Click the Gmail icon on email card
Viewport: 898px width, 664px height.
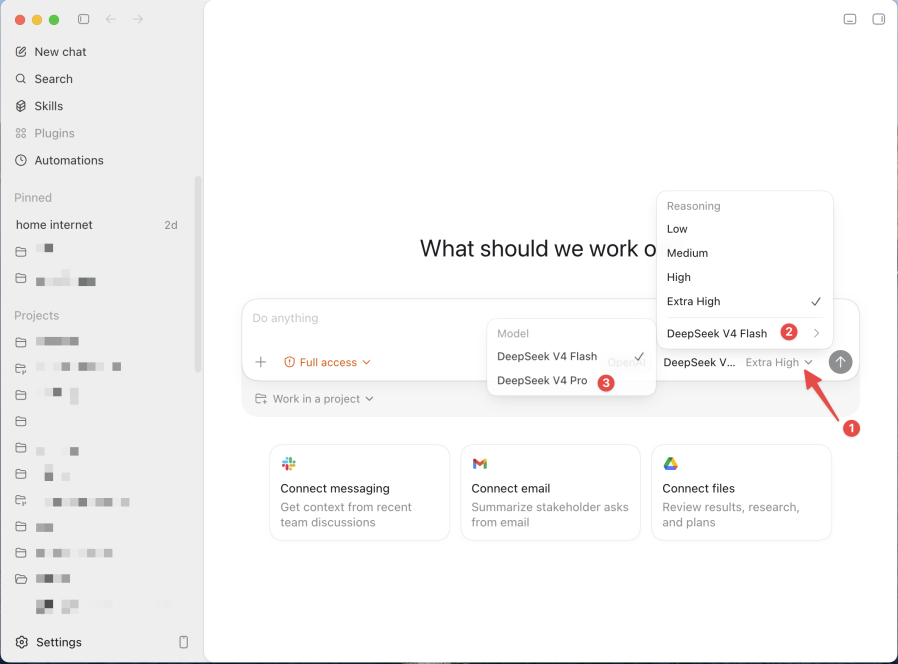(480, 463)
